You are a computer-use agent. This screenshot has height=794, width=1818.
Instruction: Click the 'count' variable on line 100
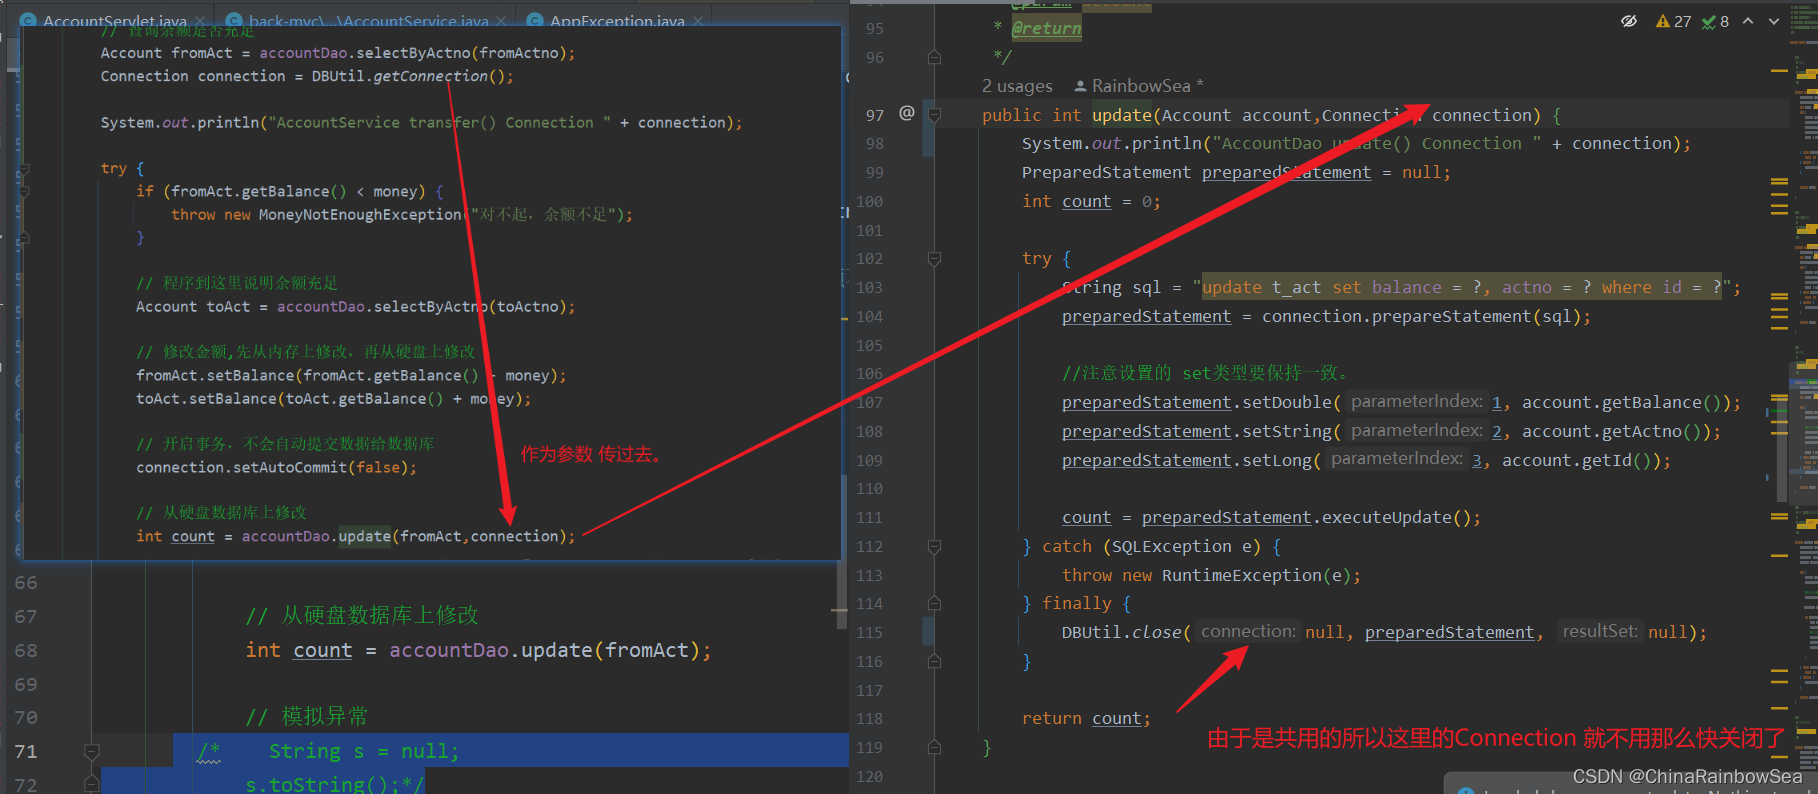pos(1086,202)
